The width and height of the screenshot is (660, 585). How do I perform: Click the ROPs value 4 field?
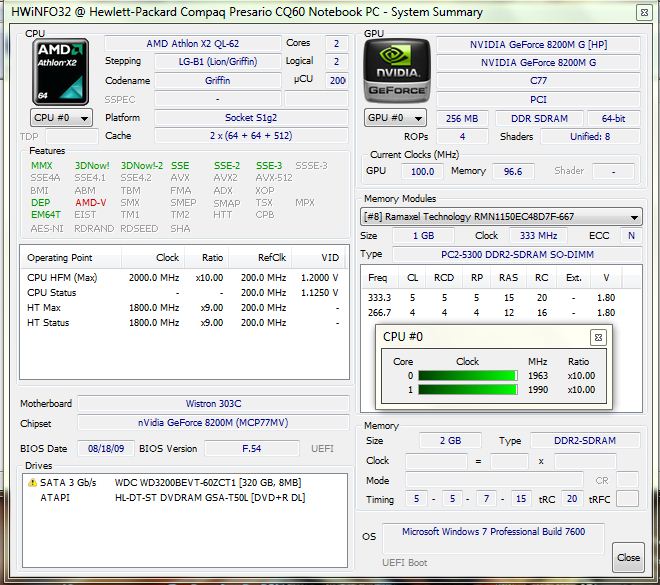(x=462, y=136)
